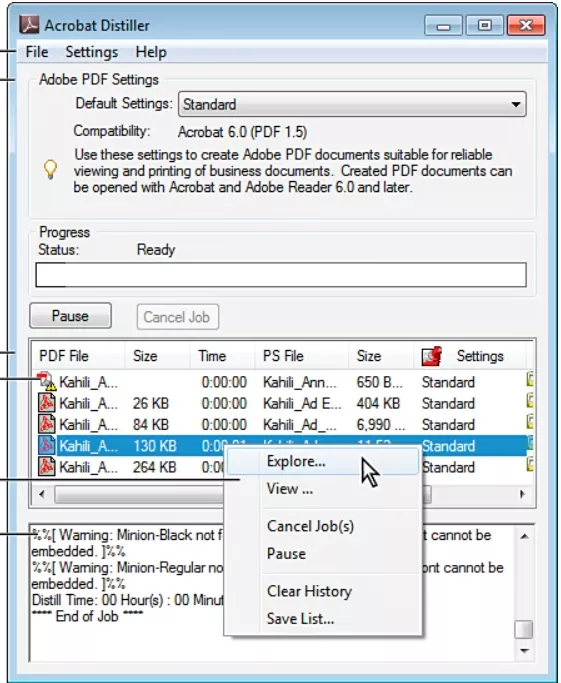The width and height of the screenshot is (561, 683).
Task: Click PDF icon of the 84 KB row
Action: (47, 424)
